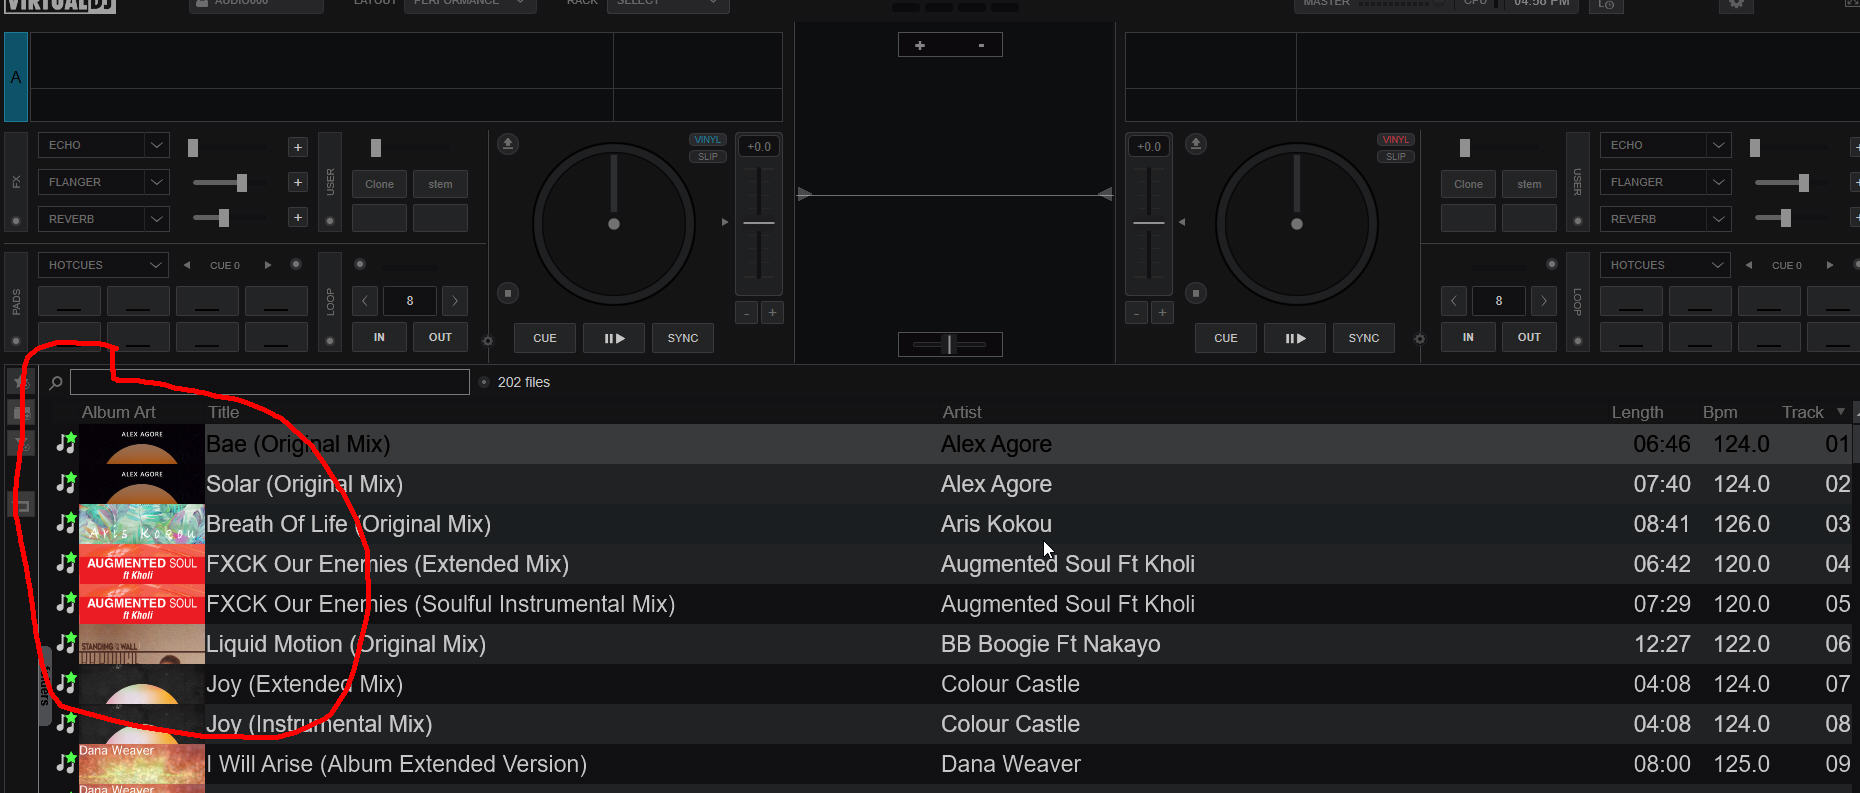Screen dimensions: 1860x793
Task: Stop playback on right deck
Action: pos(1196,293)
